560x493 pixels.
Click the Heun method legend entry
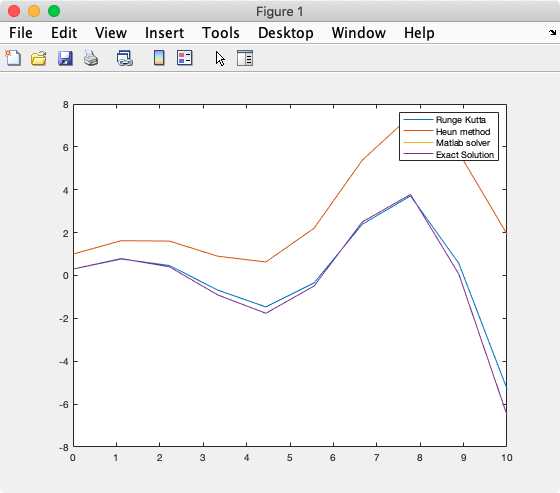(x=463, y=132)
